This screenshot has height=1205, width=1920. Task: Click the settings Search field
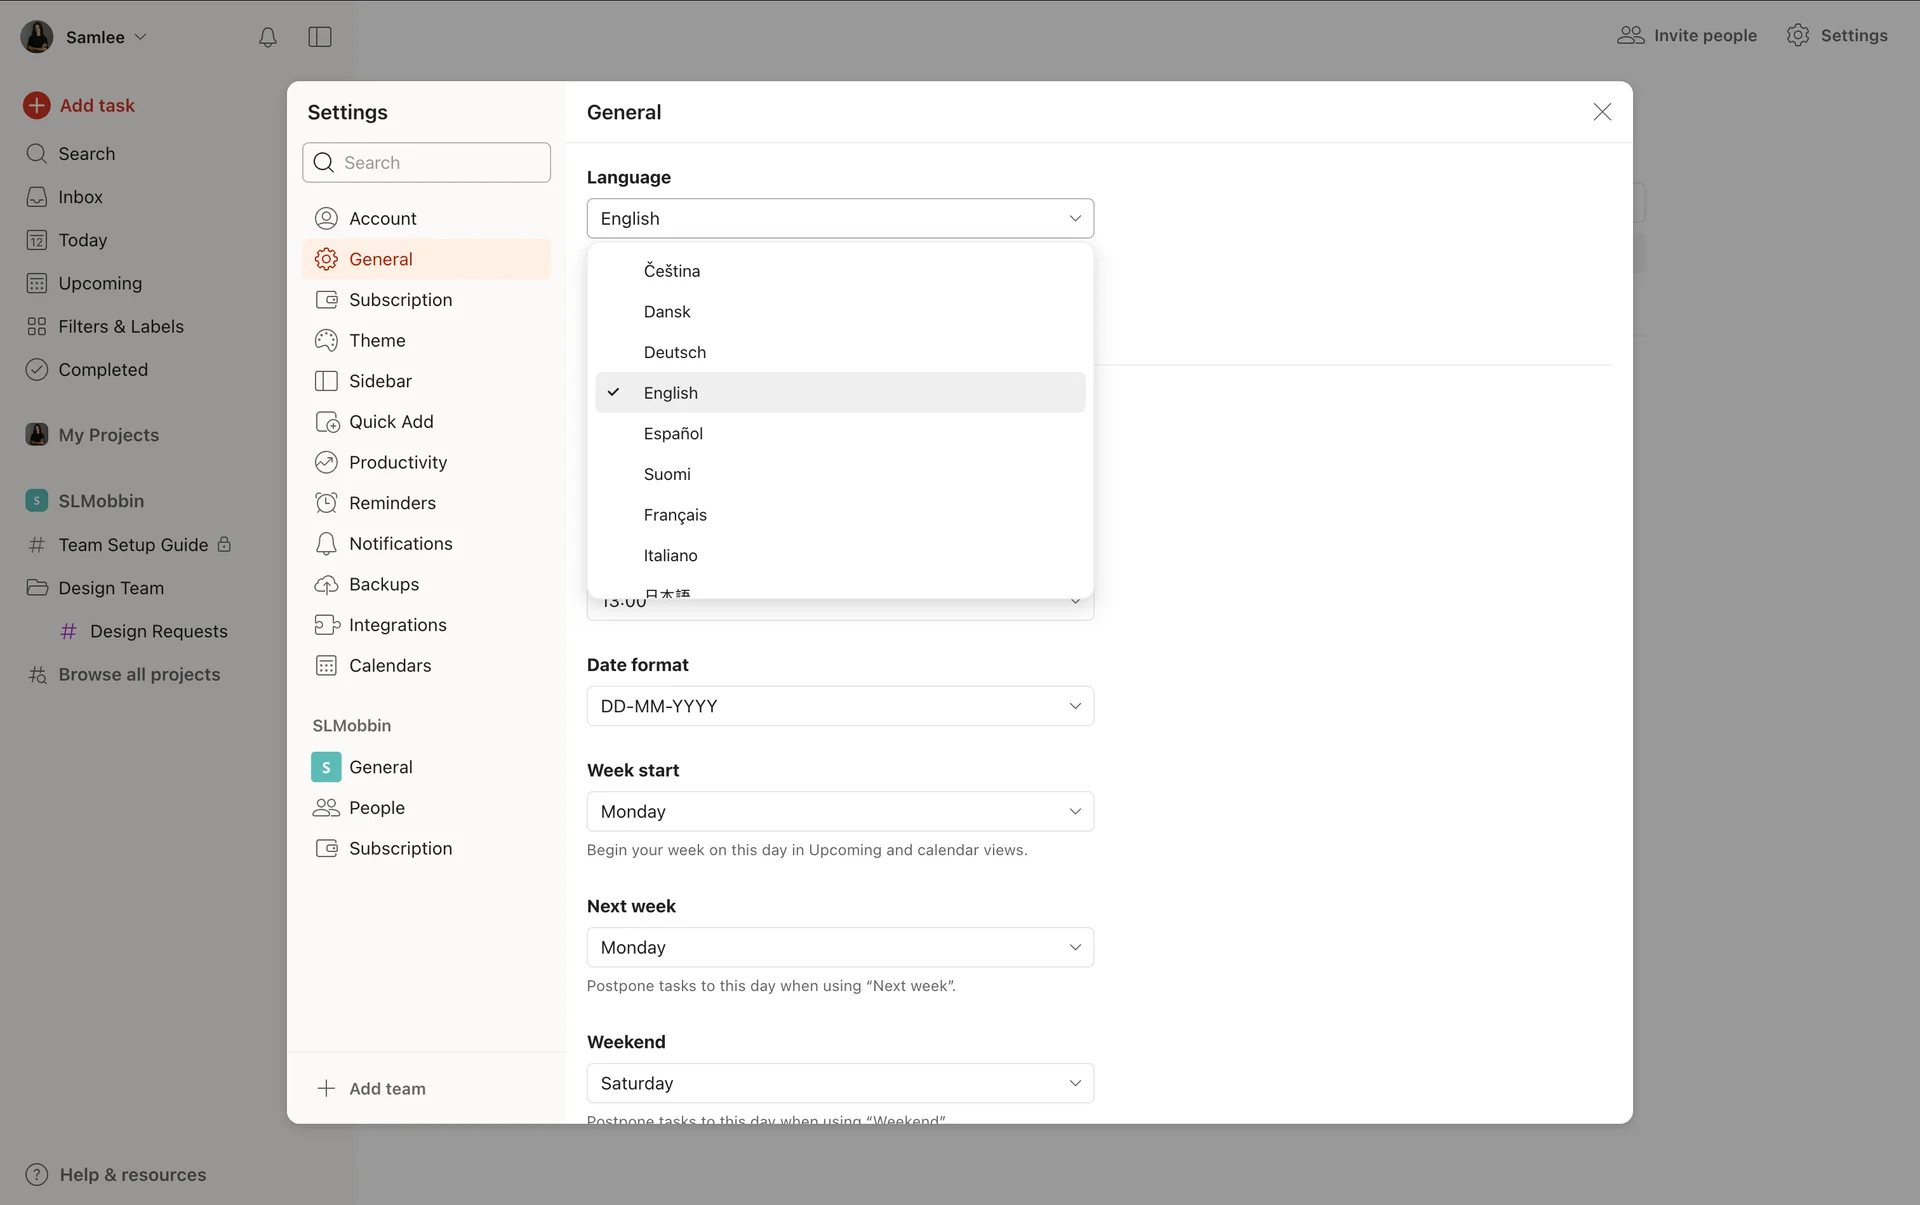[x=440, y=162]
